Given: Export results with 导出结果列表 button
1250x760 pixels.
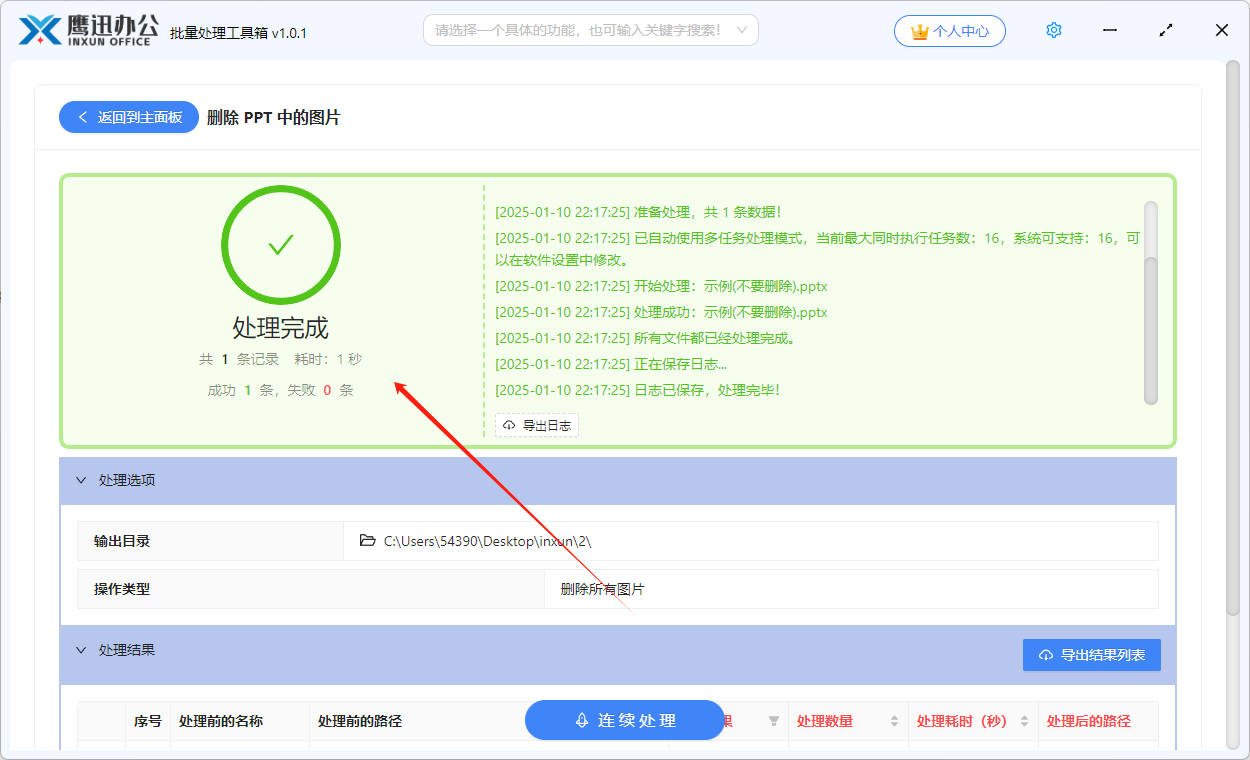Looking at the screenshot, I should pyautogui.click(x=1091, y=654).
